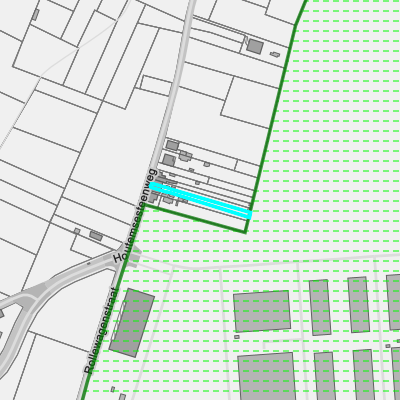This screenshot has width=400, height=400.
Task: Select the small building in the top-left corner
Action: click(x=35, y=15)
